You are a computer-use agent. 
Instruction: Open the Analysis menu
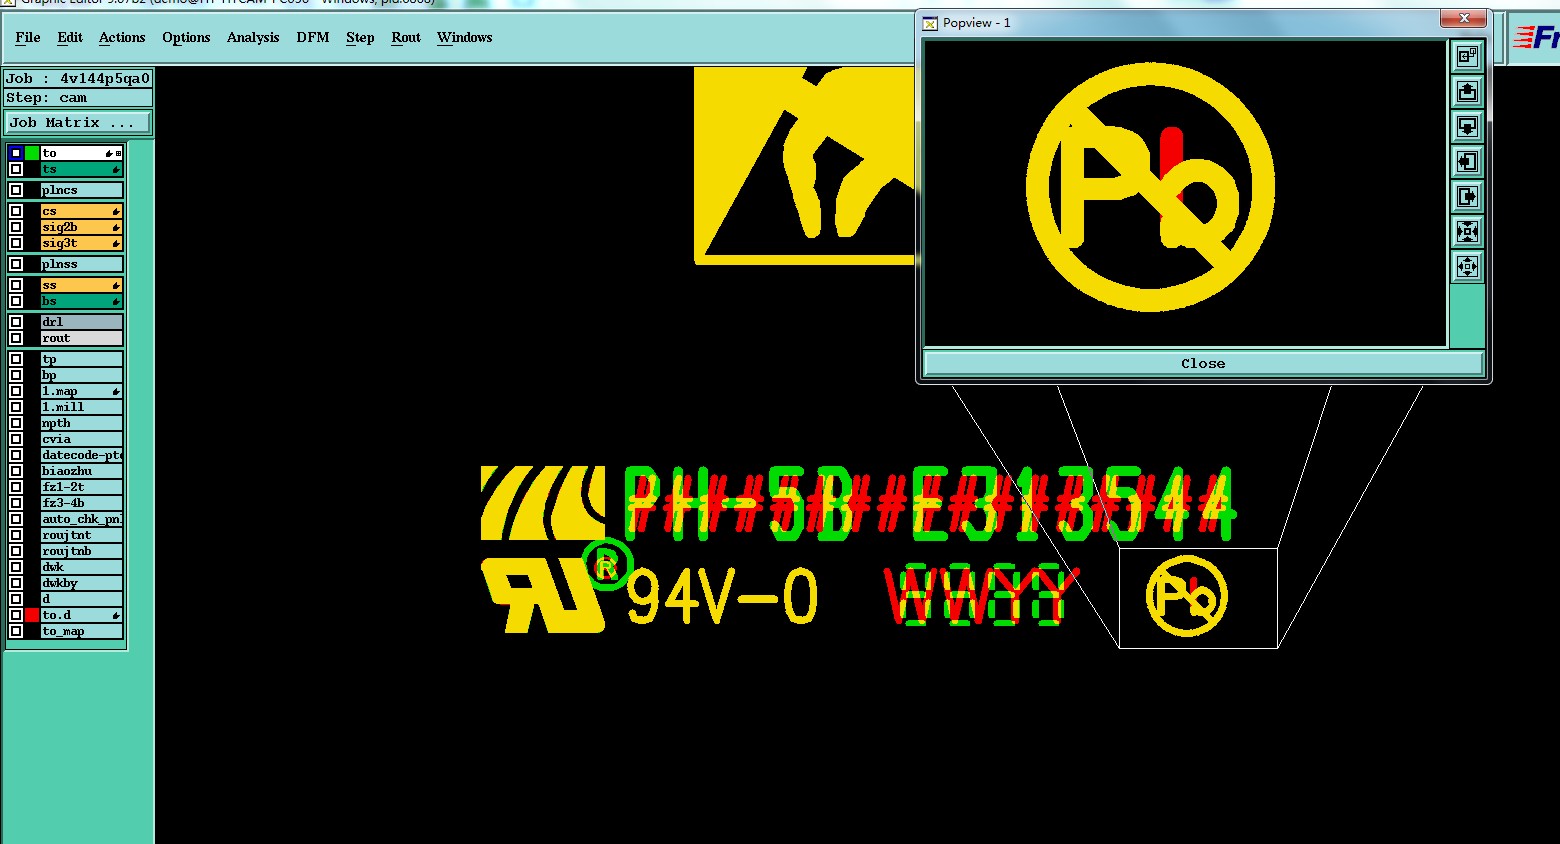[253, 37]
